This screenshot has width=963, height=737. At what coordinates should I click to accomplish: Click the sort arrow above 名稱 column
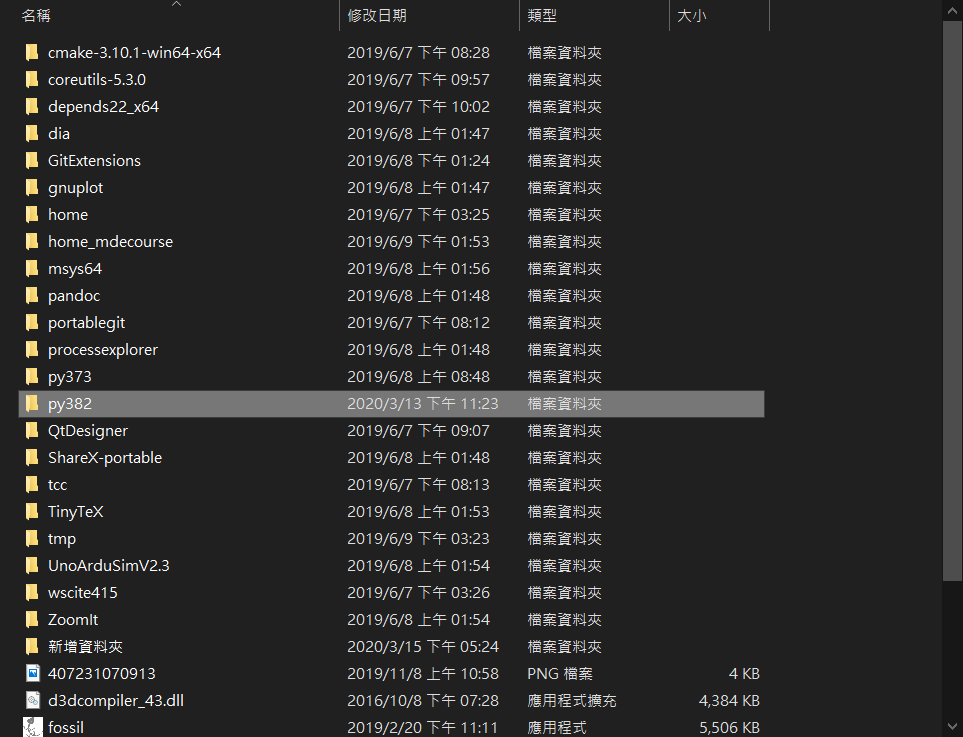point(176,4)
